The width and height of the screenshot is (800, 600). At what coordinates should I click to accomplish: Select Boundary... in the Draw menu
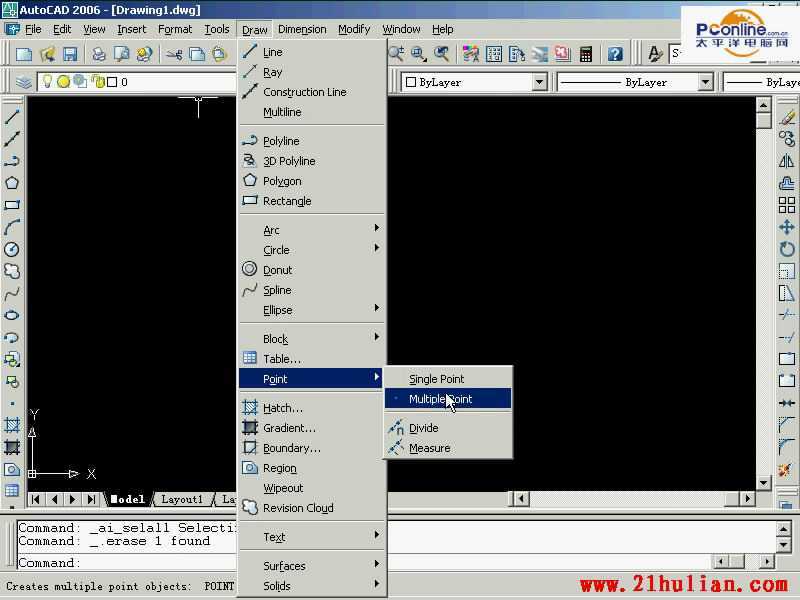click(311, 448)
